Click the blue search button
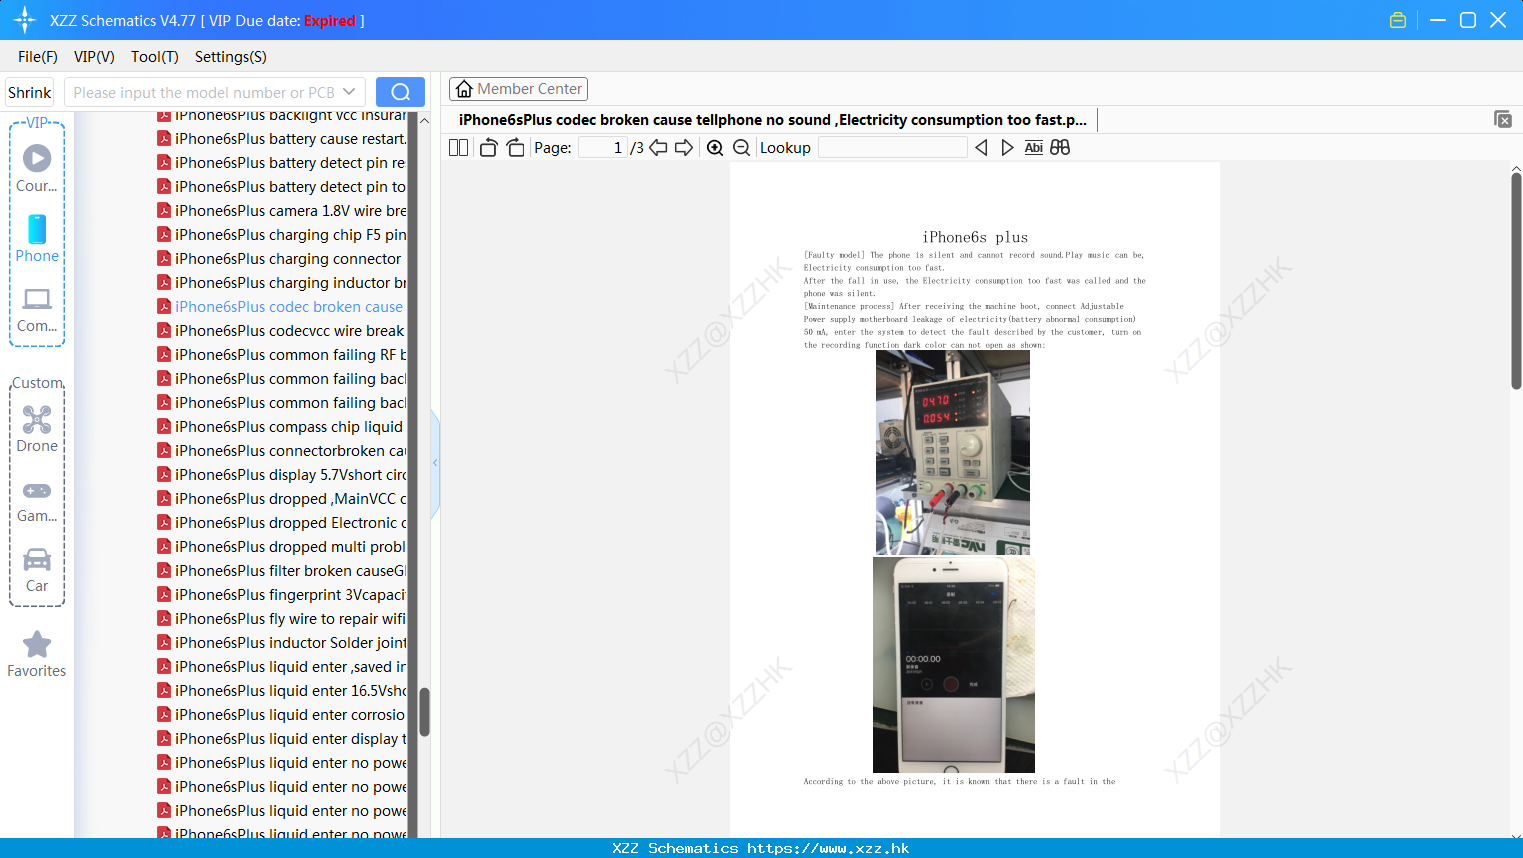Viewport: 1523px width, 858px height. (x=400, y=92)
